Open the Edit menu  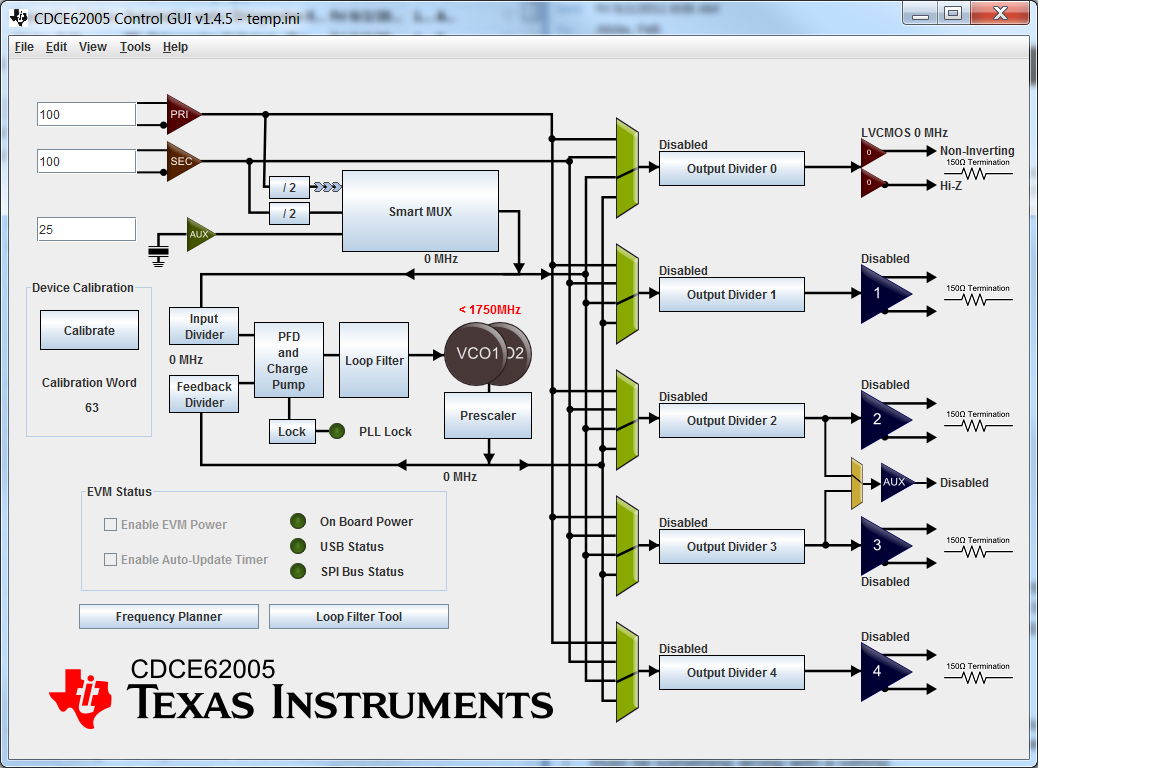click(56, 47)
